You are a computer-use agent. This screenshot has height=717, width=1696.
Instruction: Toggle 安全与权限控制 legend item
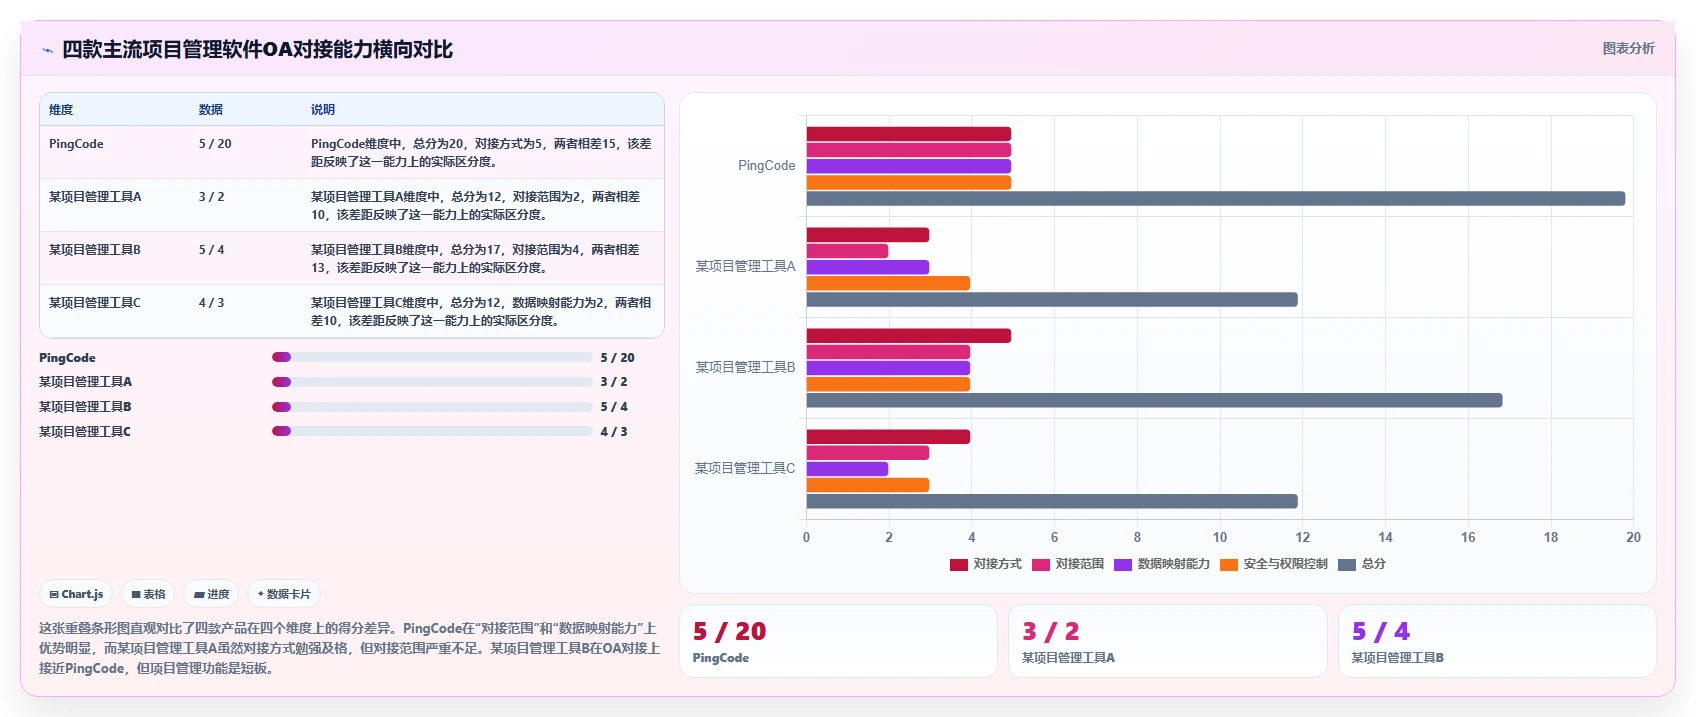[x=1273, y=564]
